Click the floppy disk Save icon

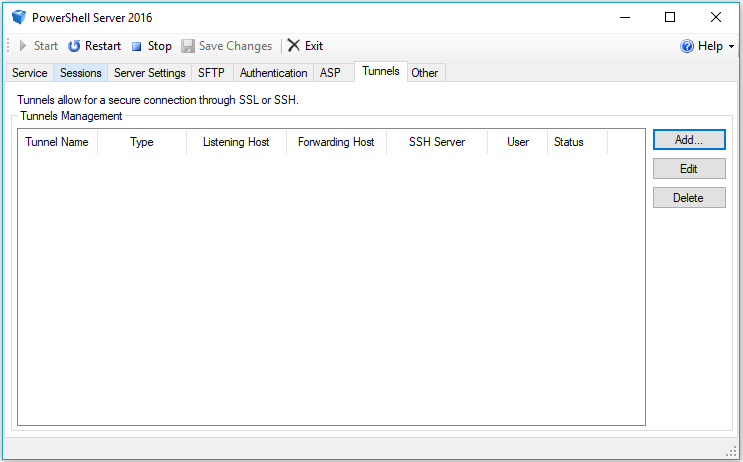[188, 46]
